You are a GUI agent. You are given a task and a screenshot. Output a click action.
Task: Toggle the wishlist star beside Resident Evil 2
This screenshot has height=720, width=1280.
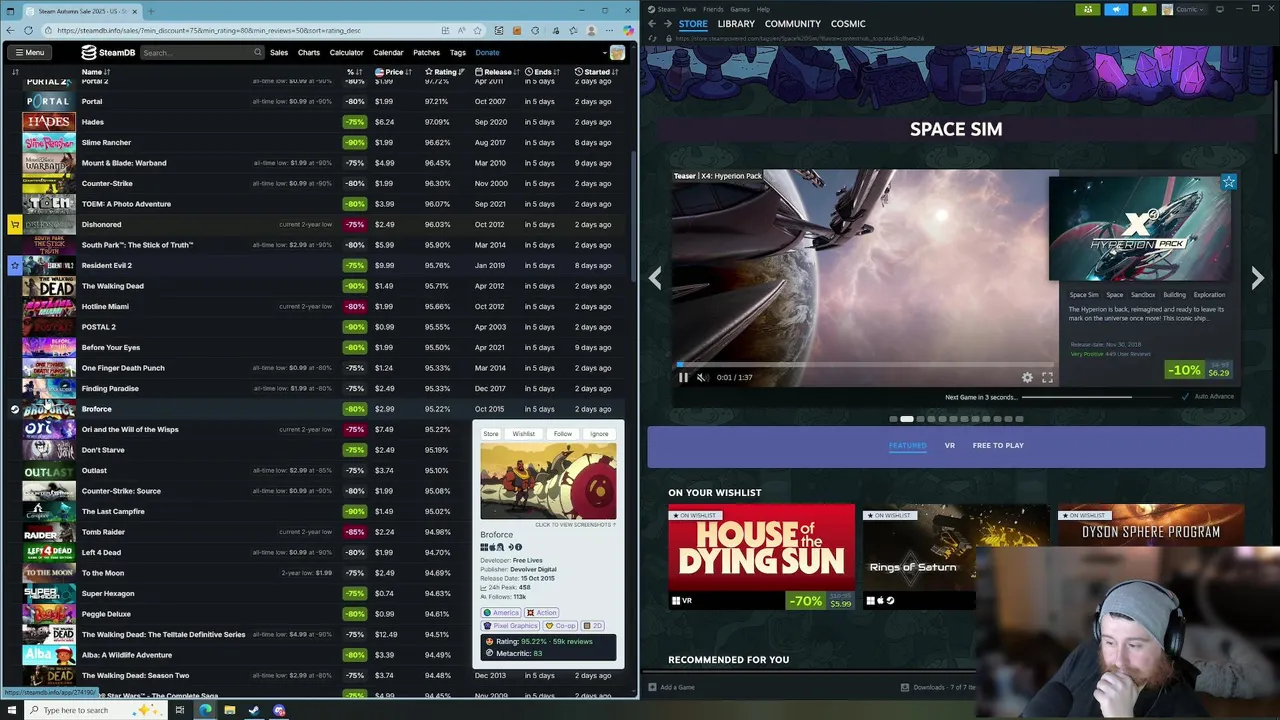pyautogui.click(x=15, y=266)
